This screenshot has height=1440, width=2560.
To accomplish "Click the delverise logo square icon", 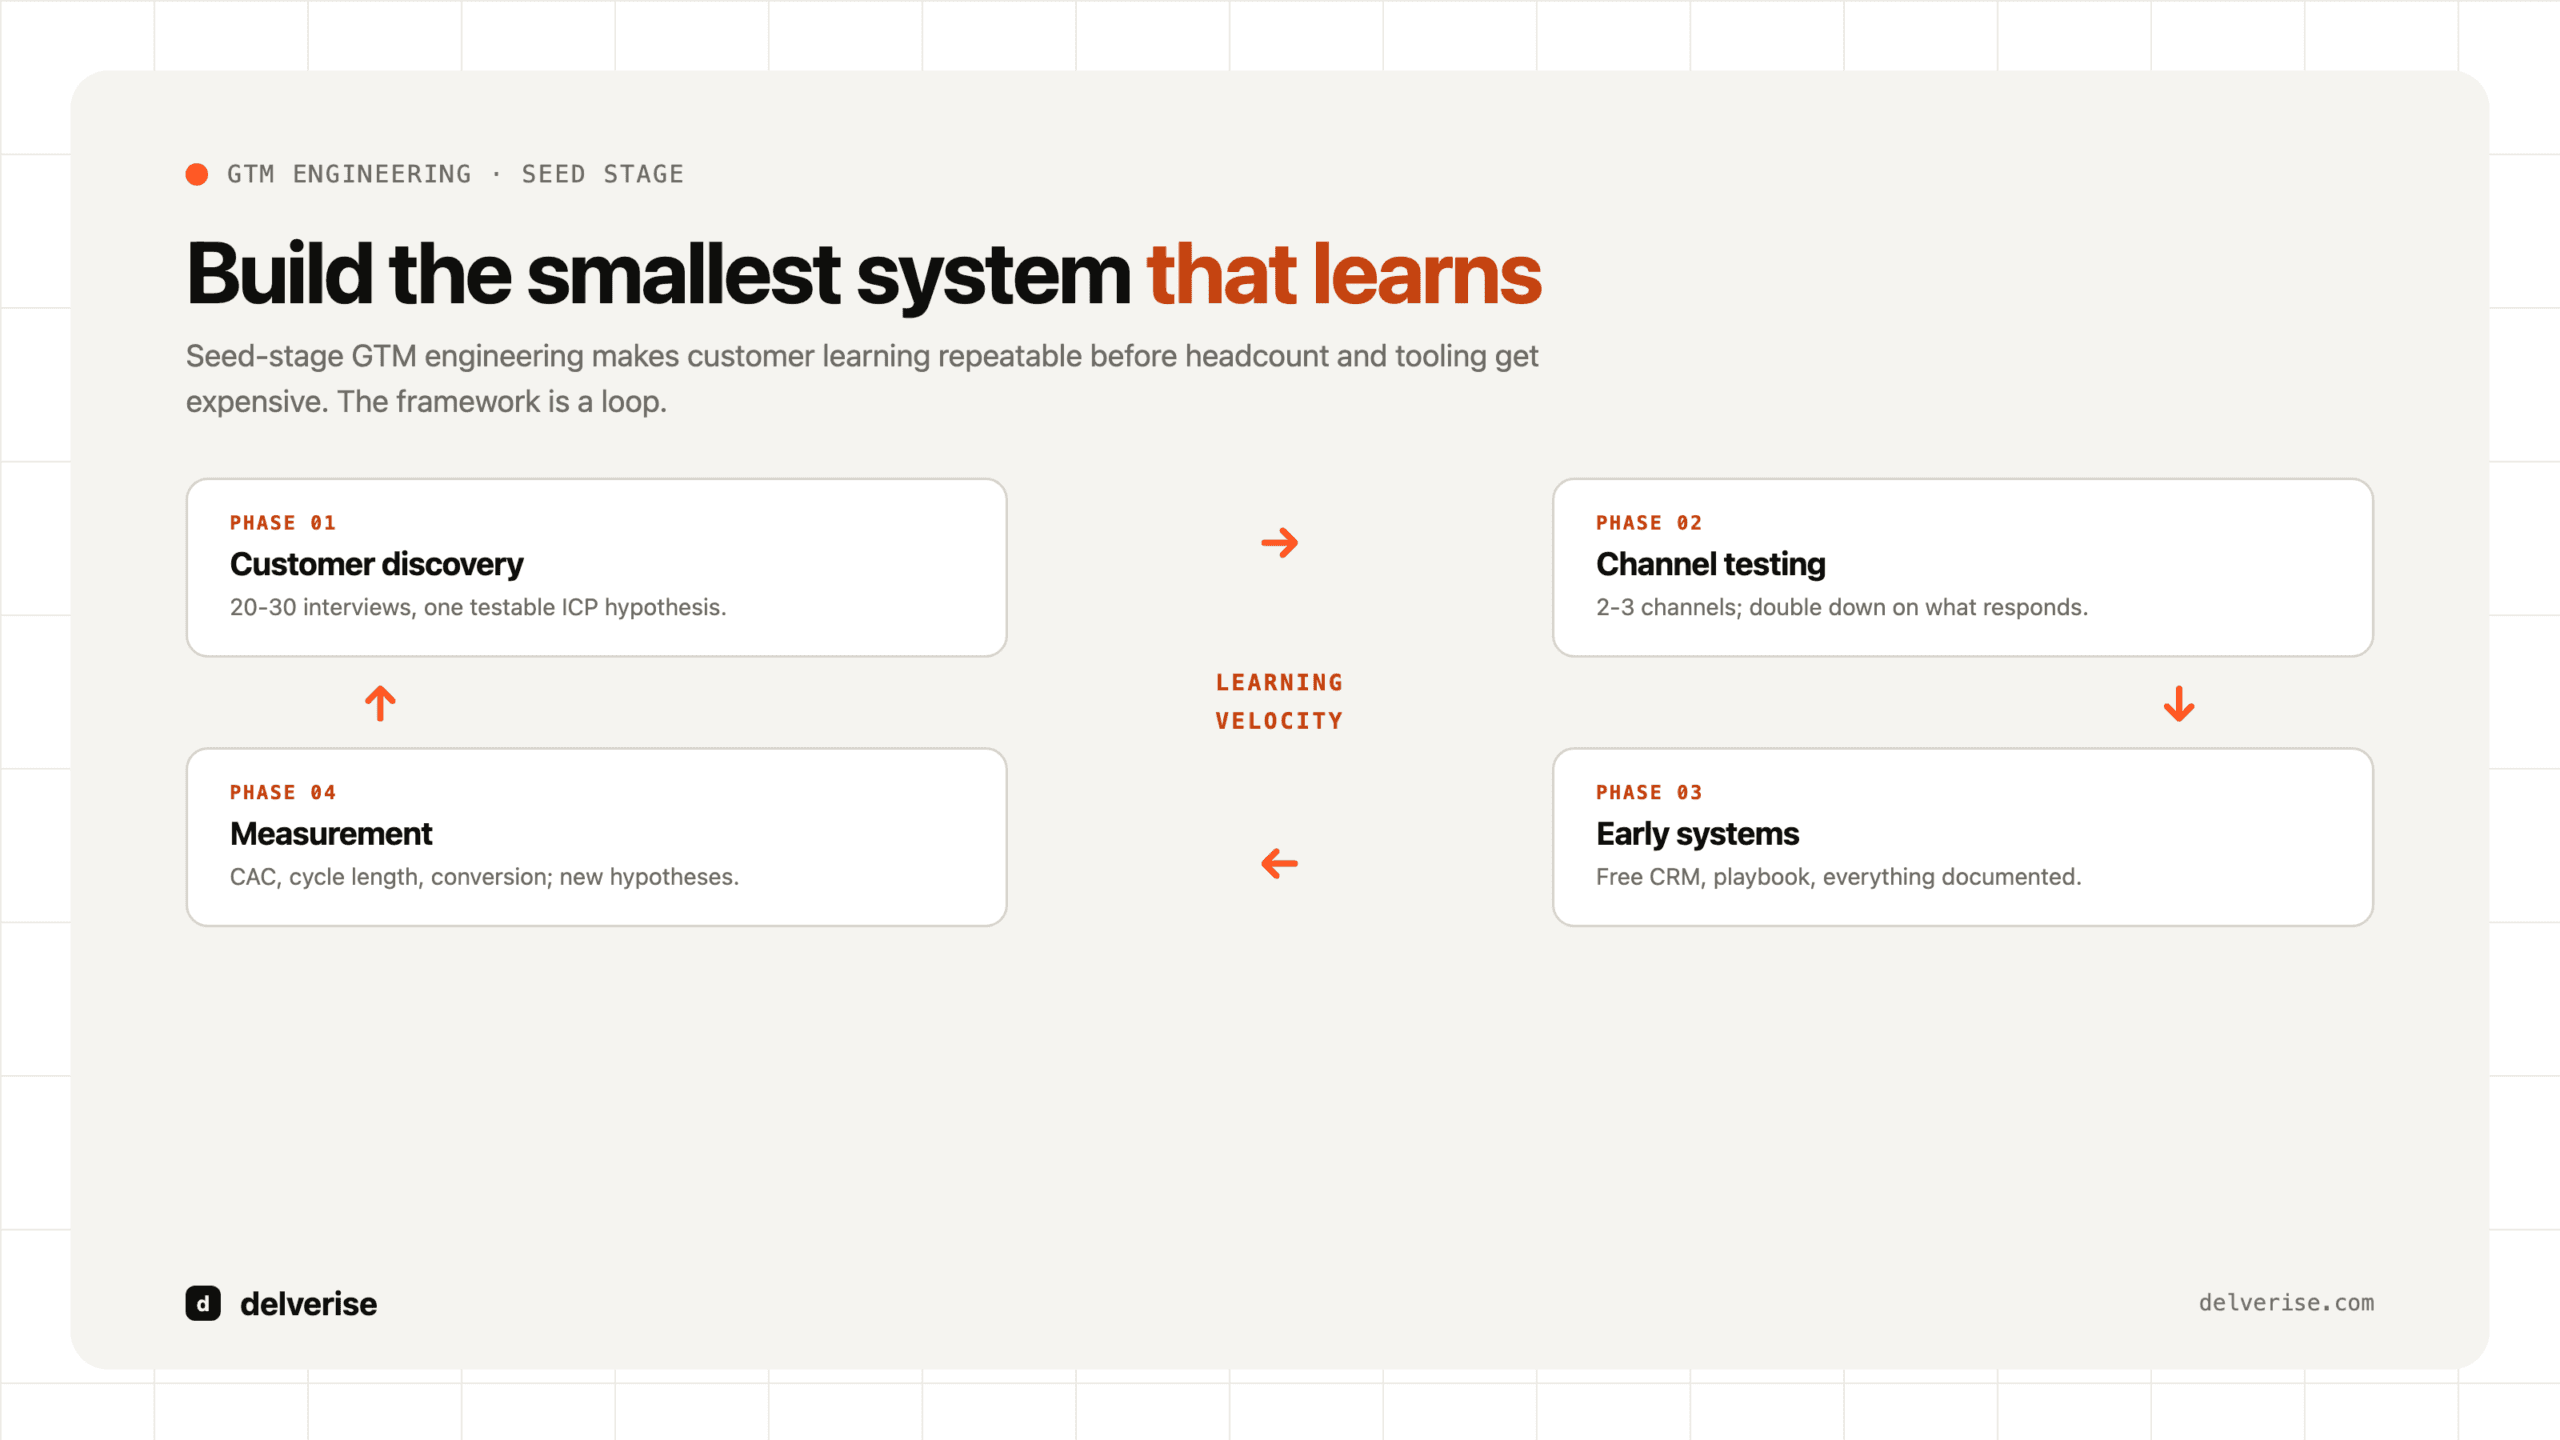I will pos(203,1303).
